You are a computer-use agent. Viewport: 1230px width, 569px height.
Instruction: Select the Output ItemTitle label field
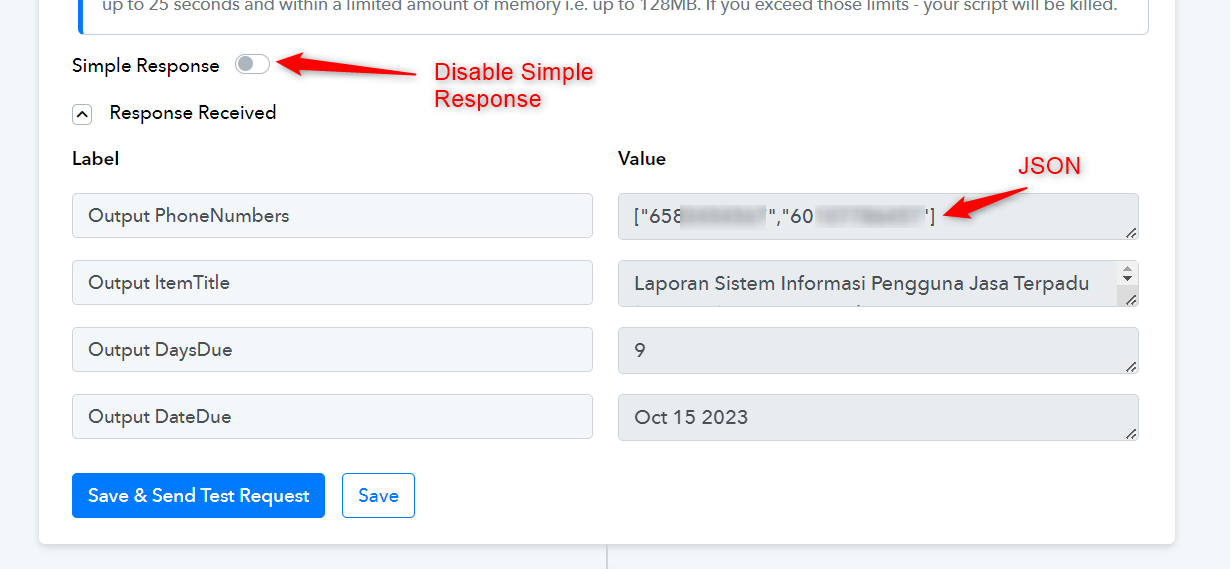(332, 282)
